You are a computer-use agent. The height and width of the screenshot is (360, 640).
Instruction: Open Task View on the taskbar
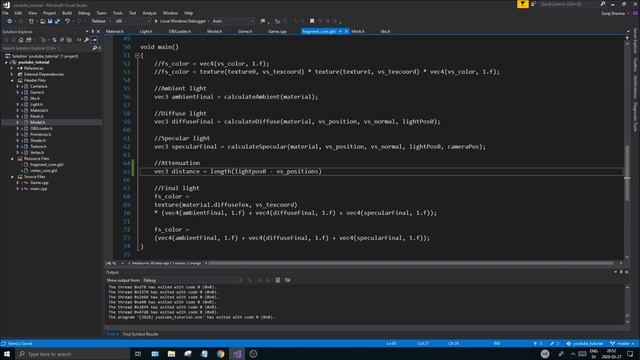click(138, 354)
